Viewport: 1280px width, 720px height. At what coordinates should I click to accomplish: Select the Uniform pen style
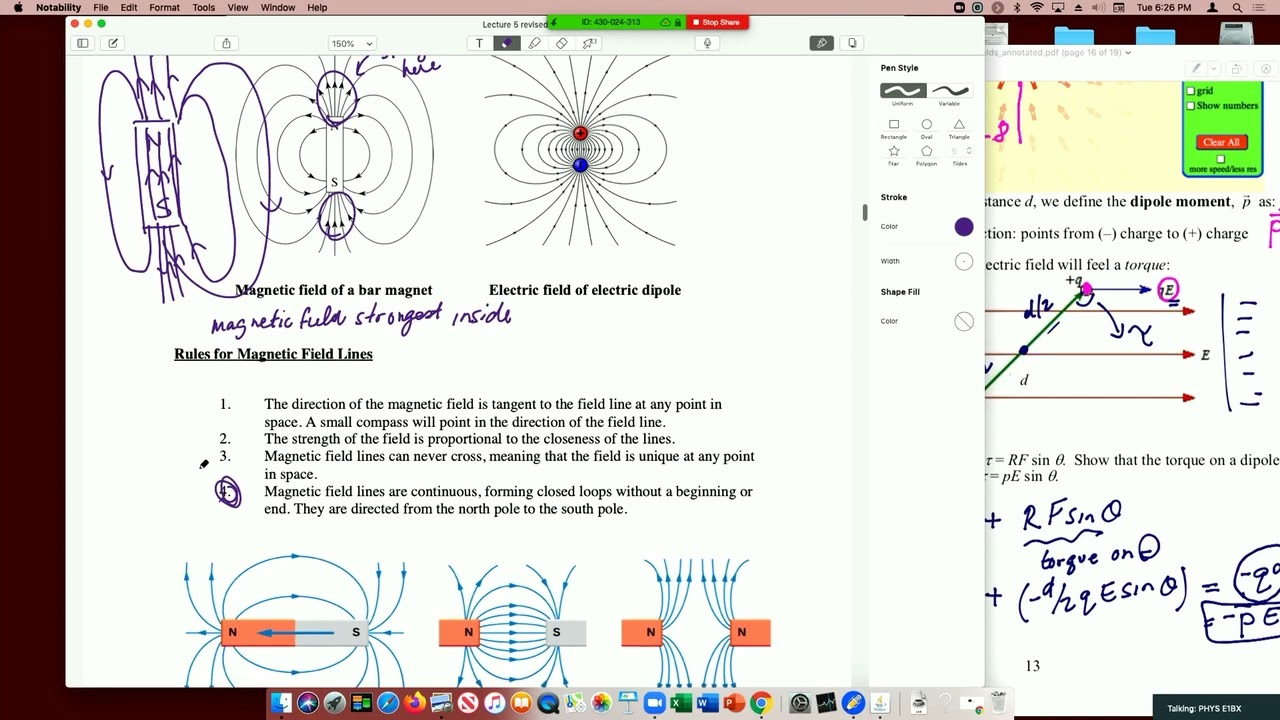coord(903,93)
